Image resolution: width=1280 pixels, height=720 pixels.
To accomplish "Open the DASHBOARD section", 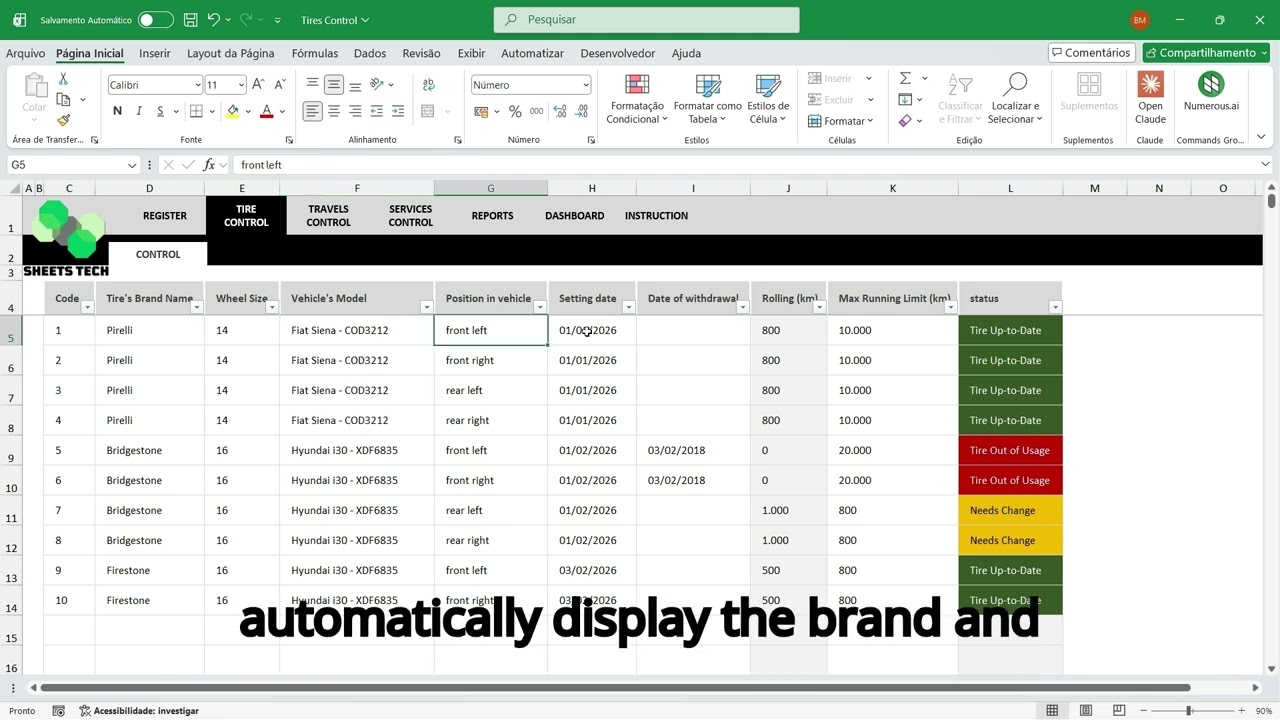I will click(575, 216).
